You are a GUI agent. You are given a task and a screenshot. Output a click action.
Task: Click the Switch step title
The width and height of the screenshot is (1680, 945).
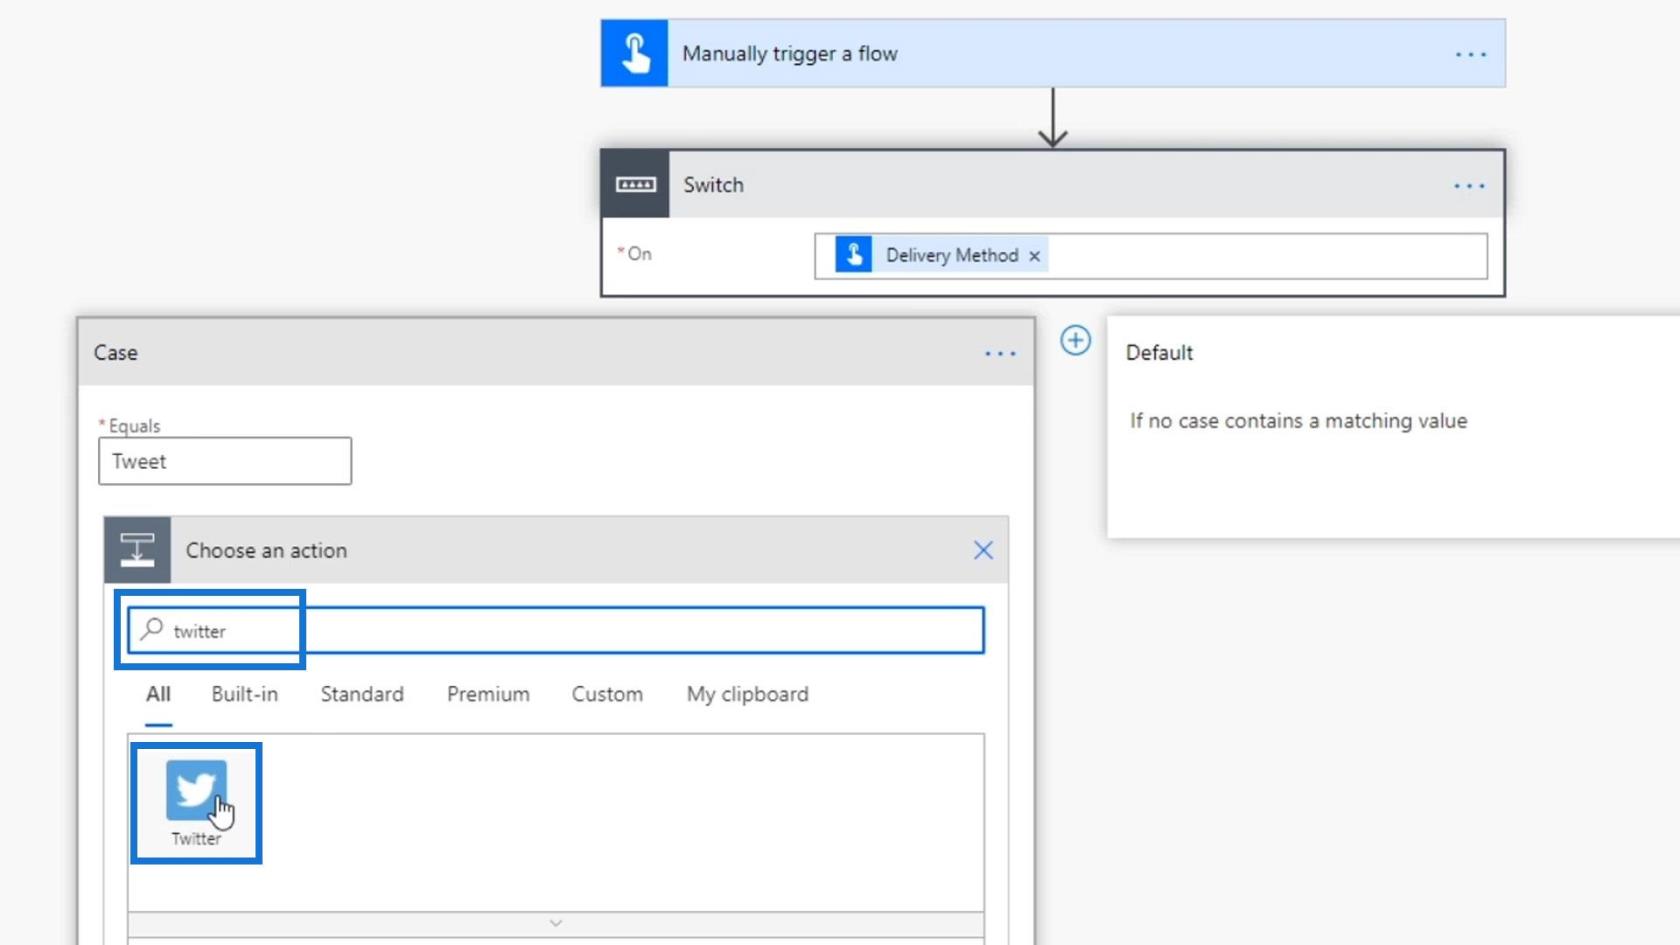point(713,185)
